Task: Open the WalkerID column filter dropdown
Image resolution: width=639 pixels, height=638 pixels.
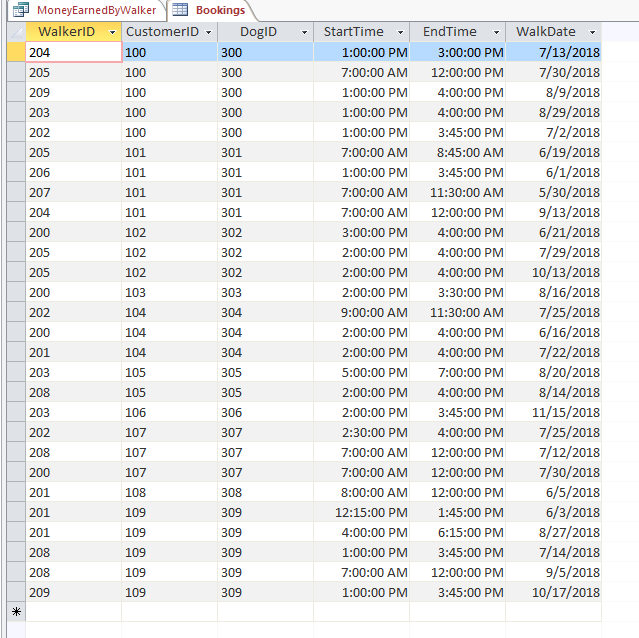Action: pyautogui.click(x=112, y=32)
